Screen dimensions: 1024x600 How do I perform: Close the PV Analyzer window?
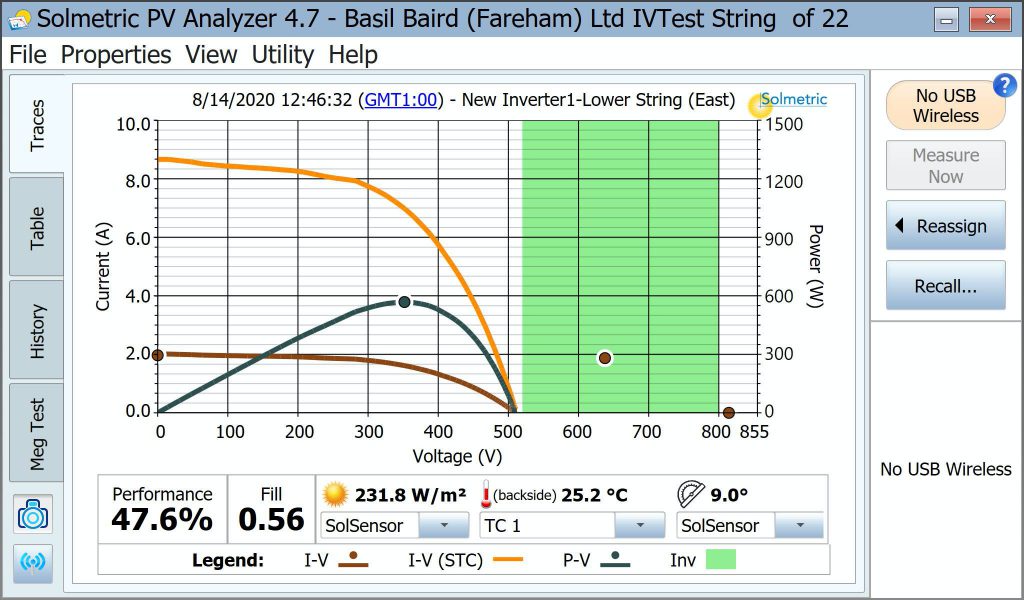pyautogui.click(x=990, y=20)
